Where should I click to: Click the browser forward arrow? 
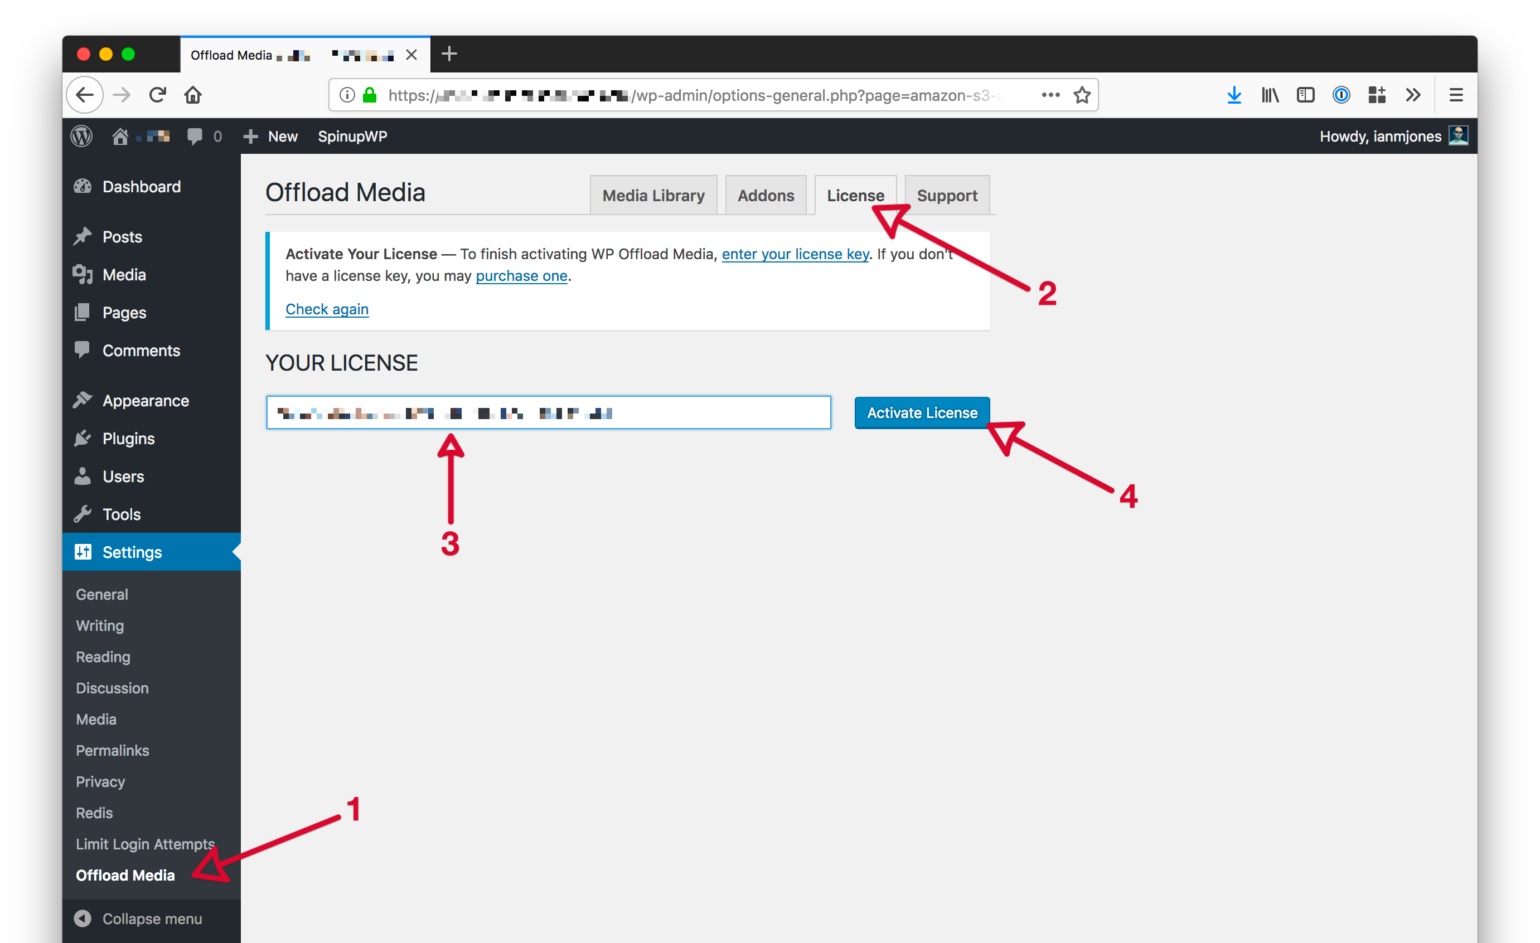pos(122,95)
